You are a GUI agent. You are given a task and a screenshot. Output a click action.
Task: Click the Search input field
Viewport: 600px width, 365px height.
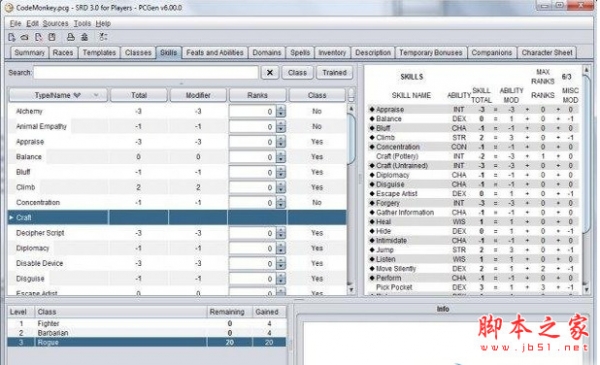click(x=146, y=73)
